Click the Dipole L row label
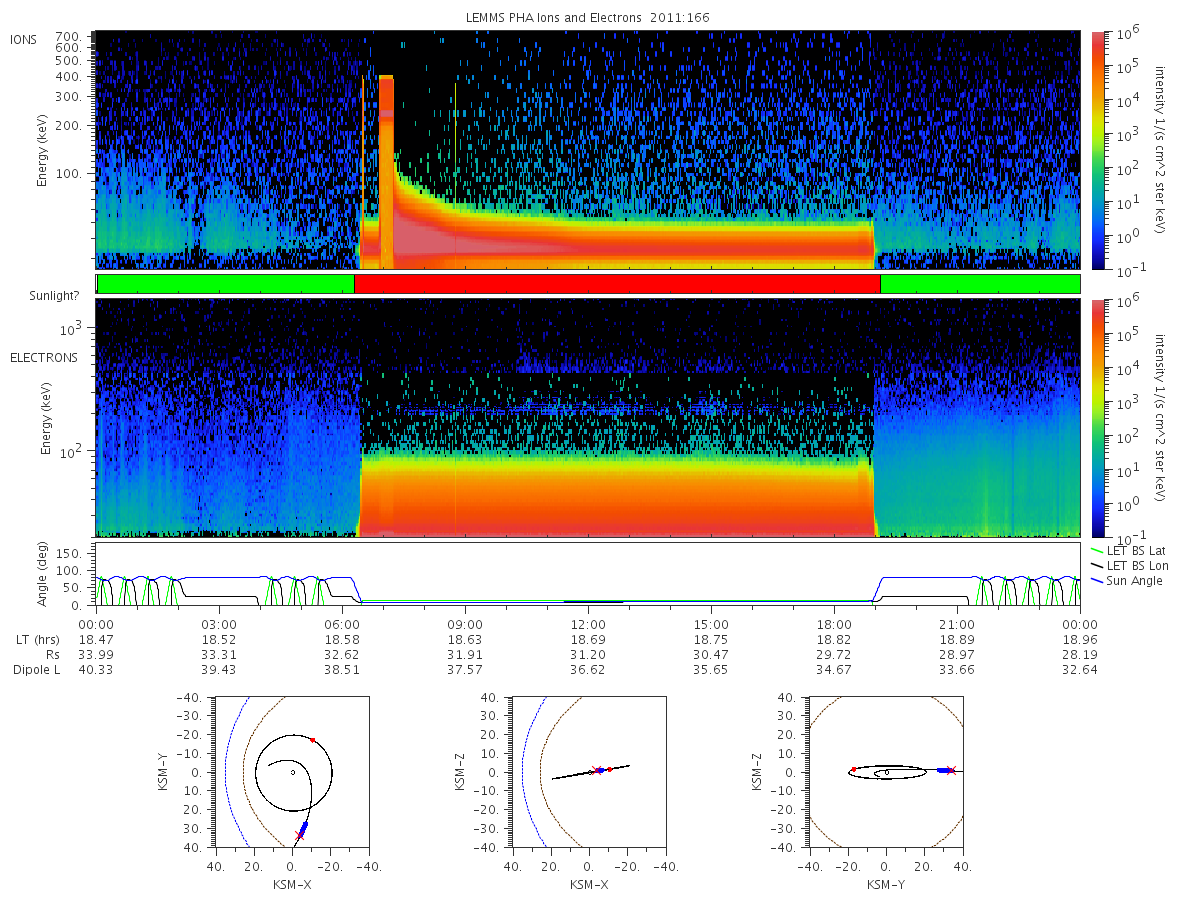The width and height of the screenshot is (1200, 900). click(36, 669)
